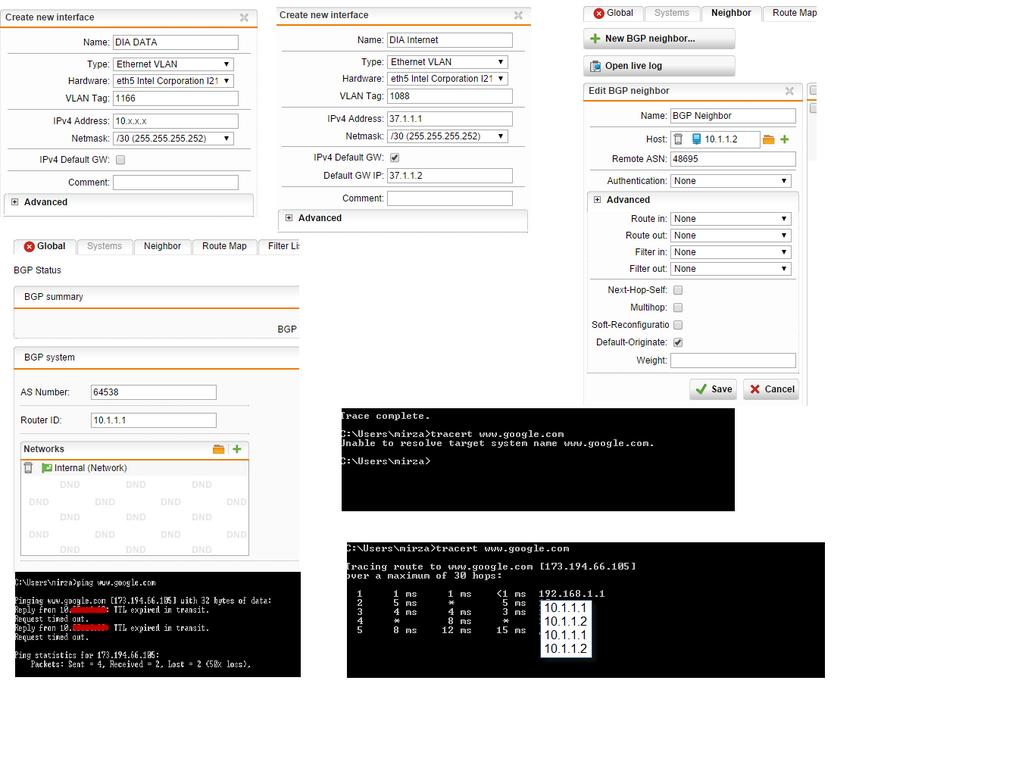Image resolution: width=1009 pixels, height=768 pixels.
Task: Open the folder icon next to Host field
Action: [x=768, y=139]
